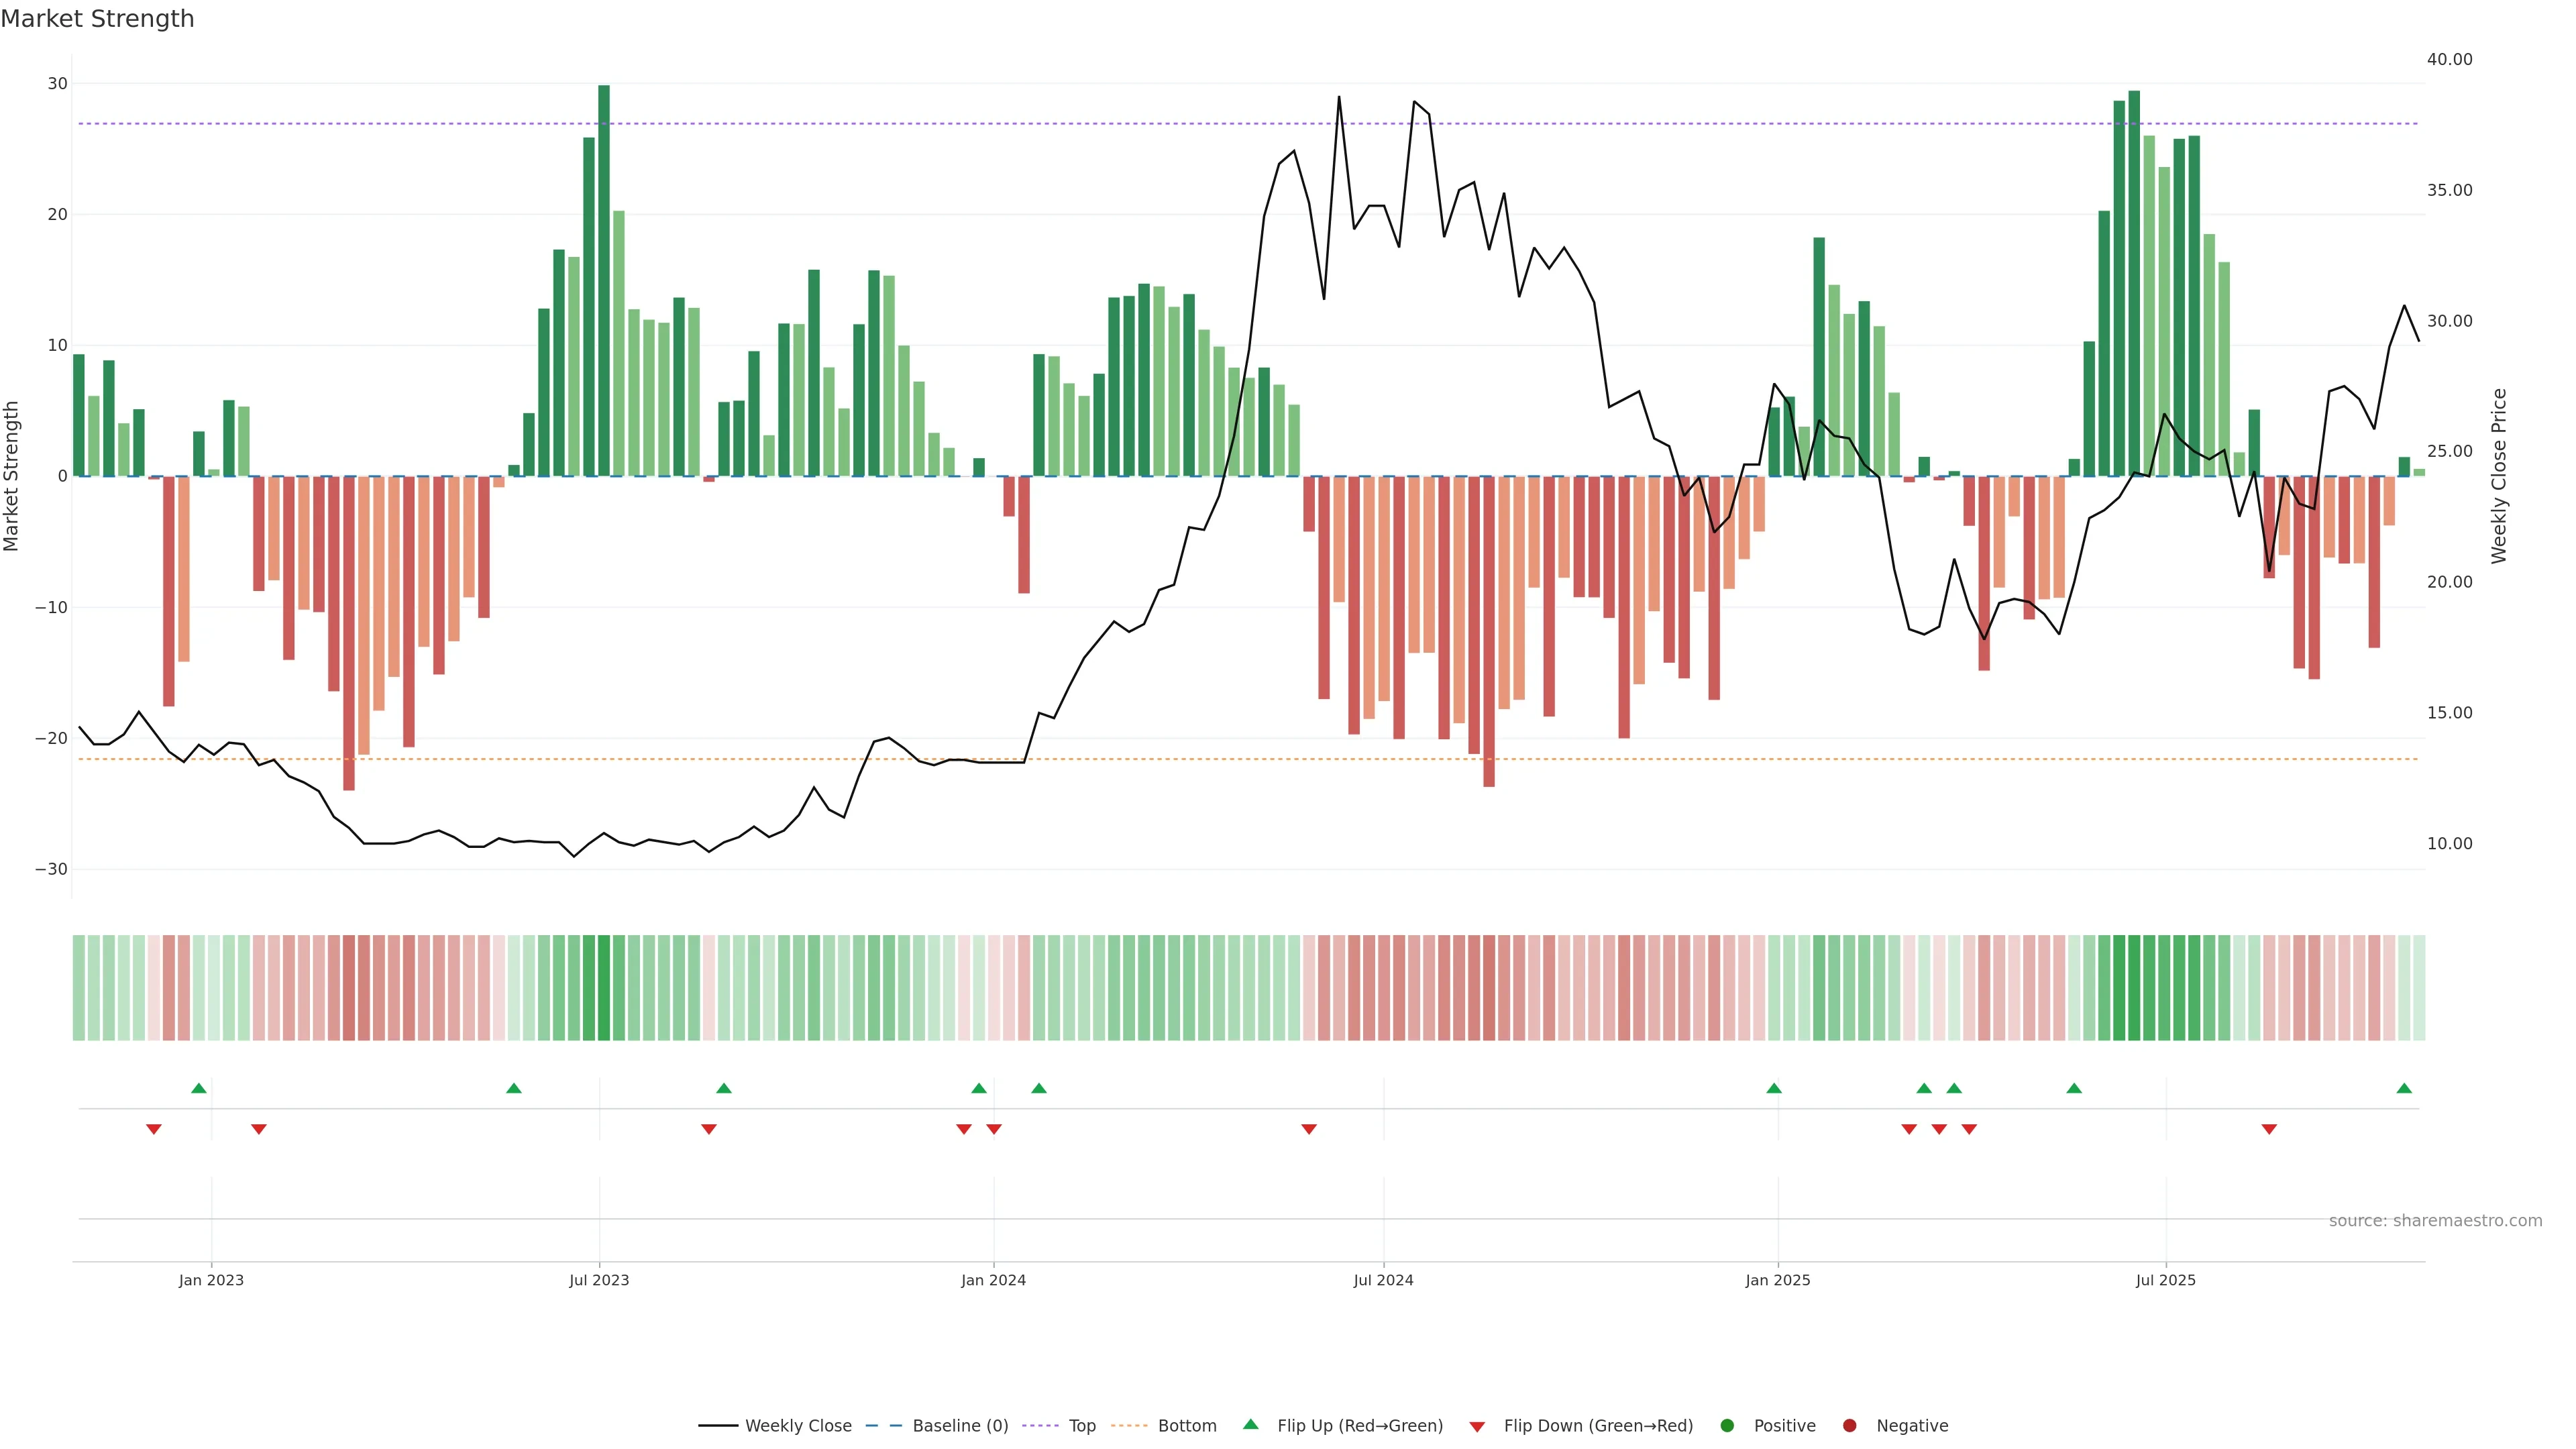2576x1449 pixels.
Task: Click the first green flip-up triangle marker
Action: click(x=199, y=1088)
